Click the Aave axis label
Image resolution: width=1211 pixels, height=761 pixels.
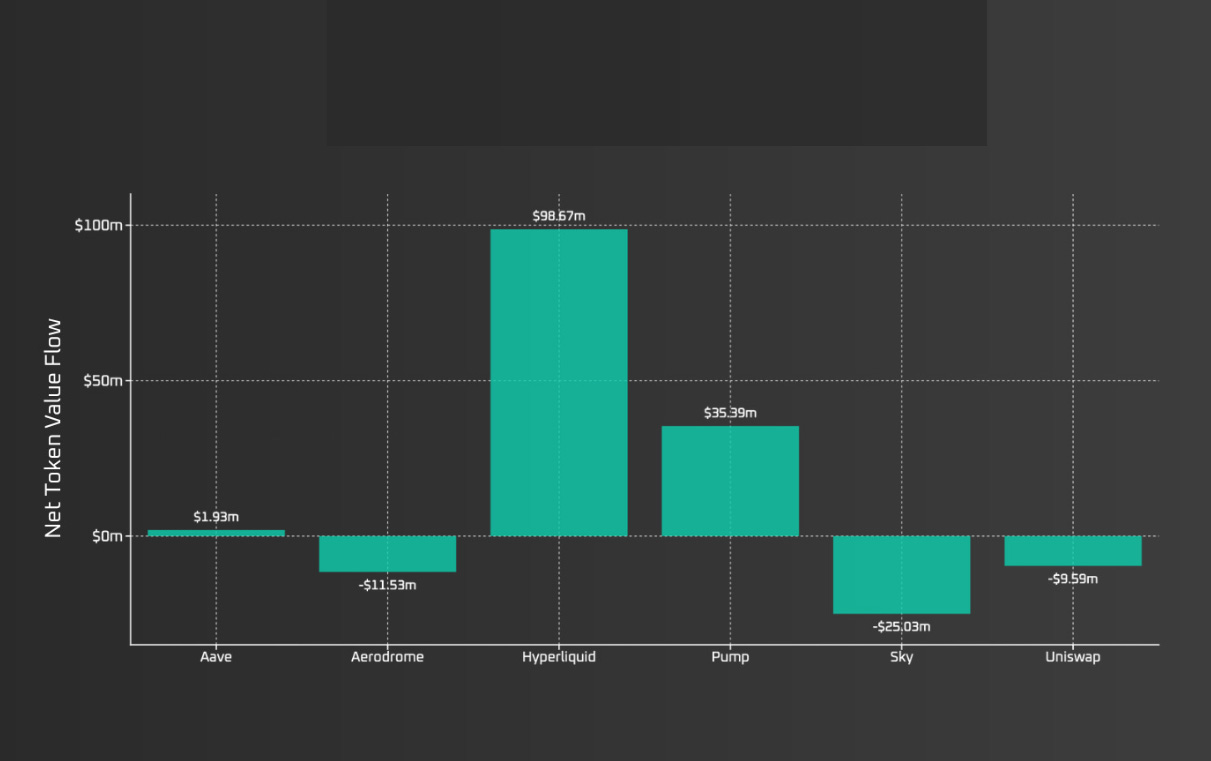(216, 657)
